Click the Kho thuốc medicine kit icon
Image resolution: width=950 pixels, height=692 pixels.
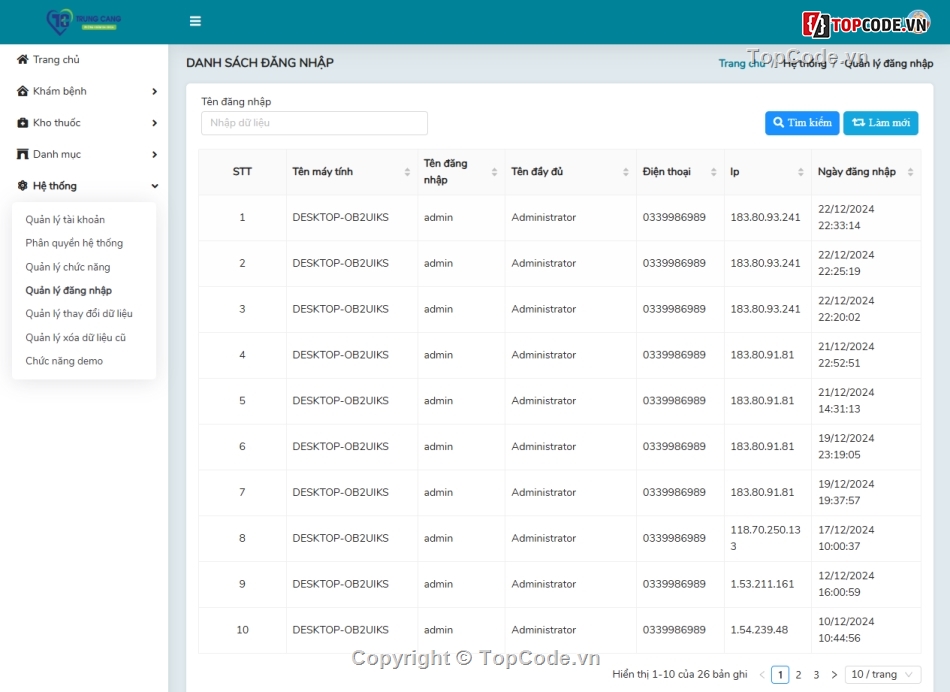coord(22,122)
